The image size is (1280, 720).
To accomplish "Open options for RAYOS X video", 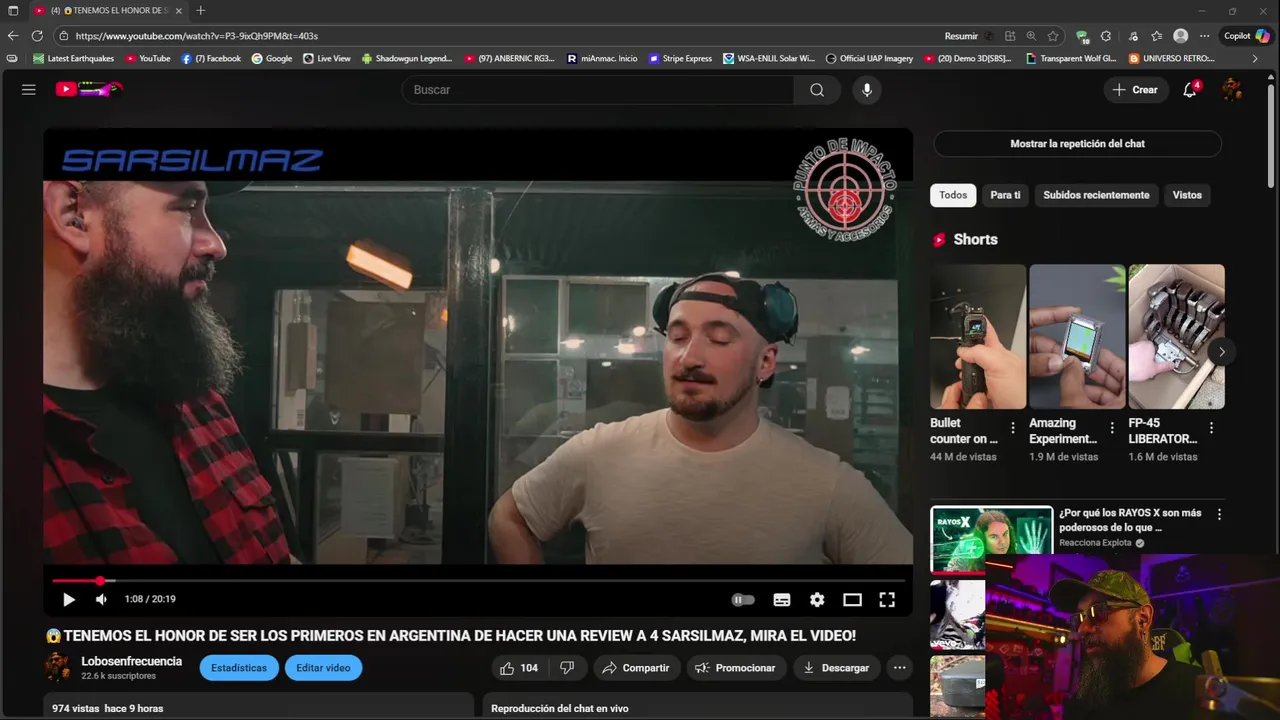I will (x=1219, y=514).
